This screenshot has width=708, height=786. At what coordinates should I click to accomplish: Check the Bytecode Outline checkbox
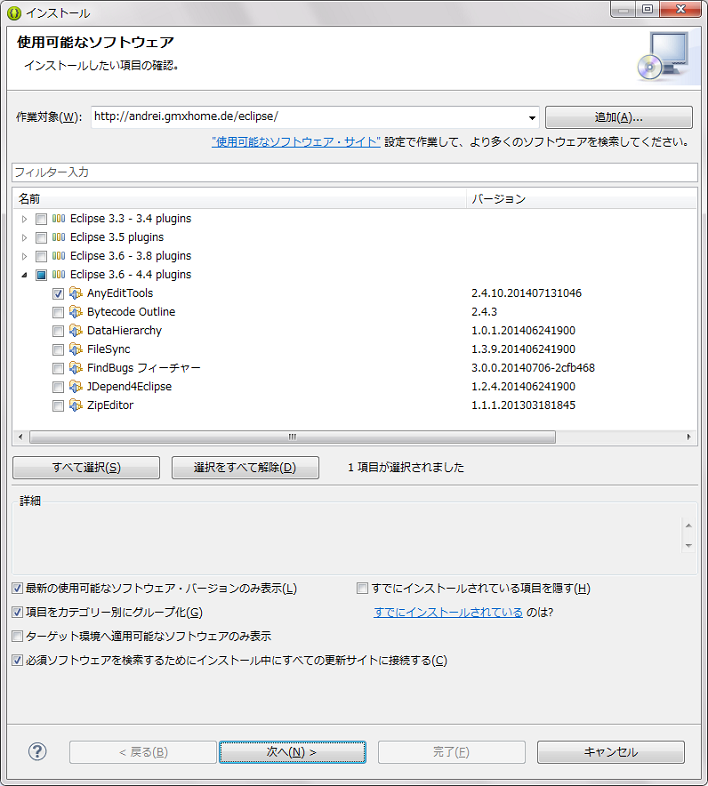coord(58,312)
